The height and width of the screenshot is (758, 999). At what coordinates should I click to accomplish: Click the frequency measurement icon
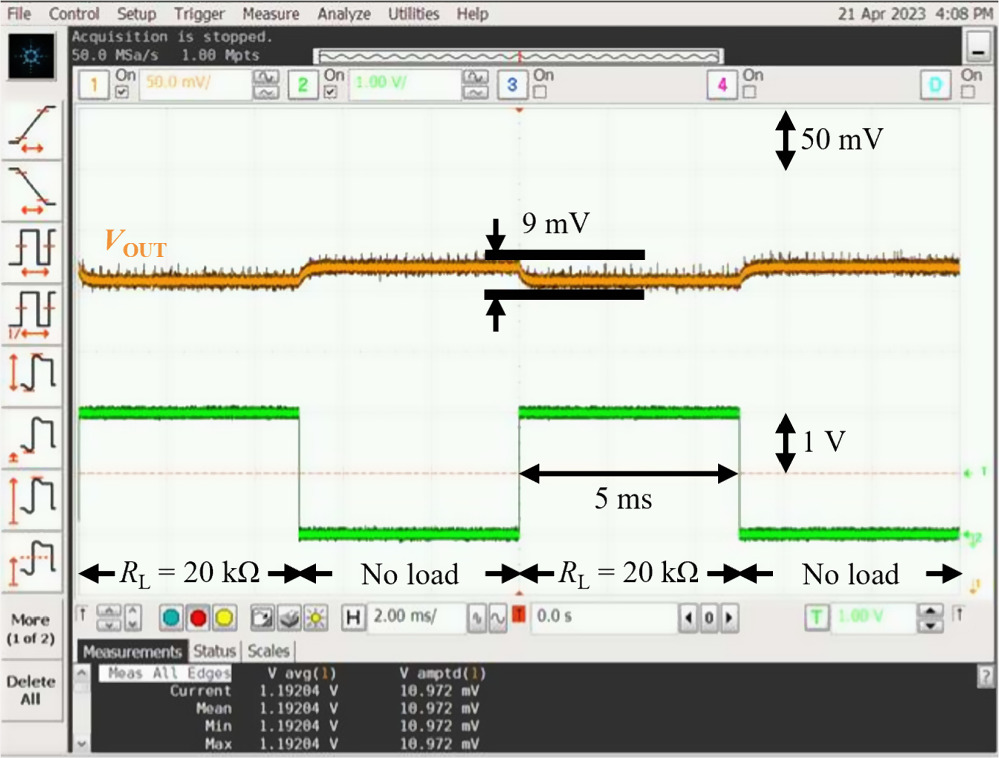tap(32, 313)
